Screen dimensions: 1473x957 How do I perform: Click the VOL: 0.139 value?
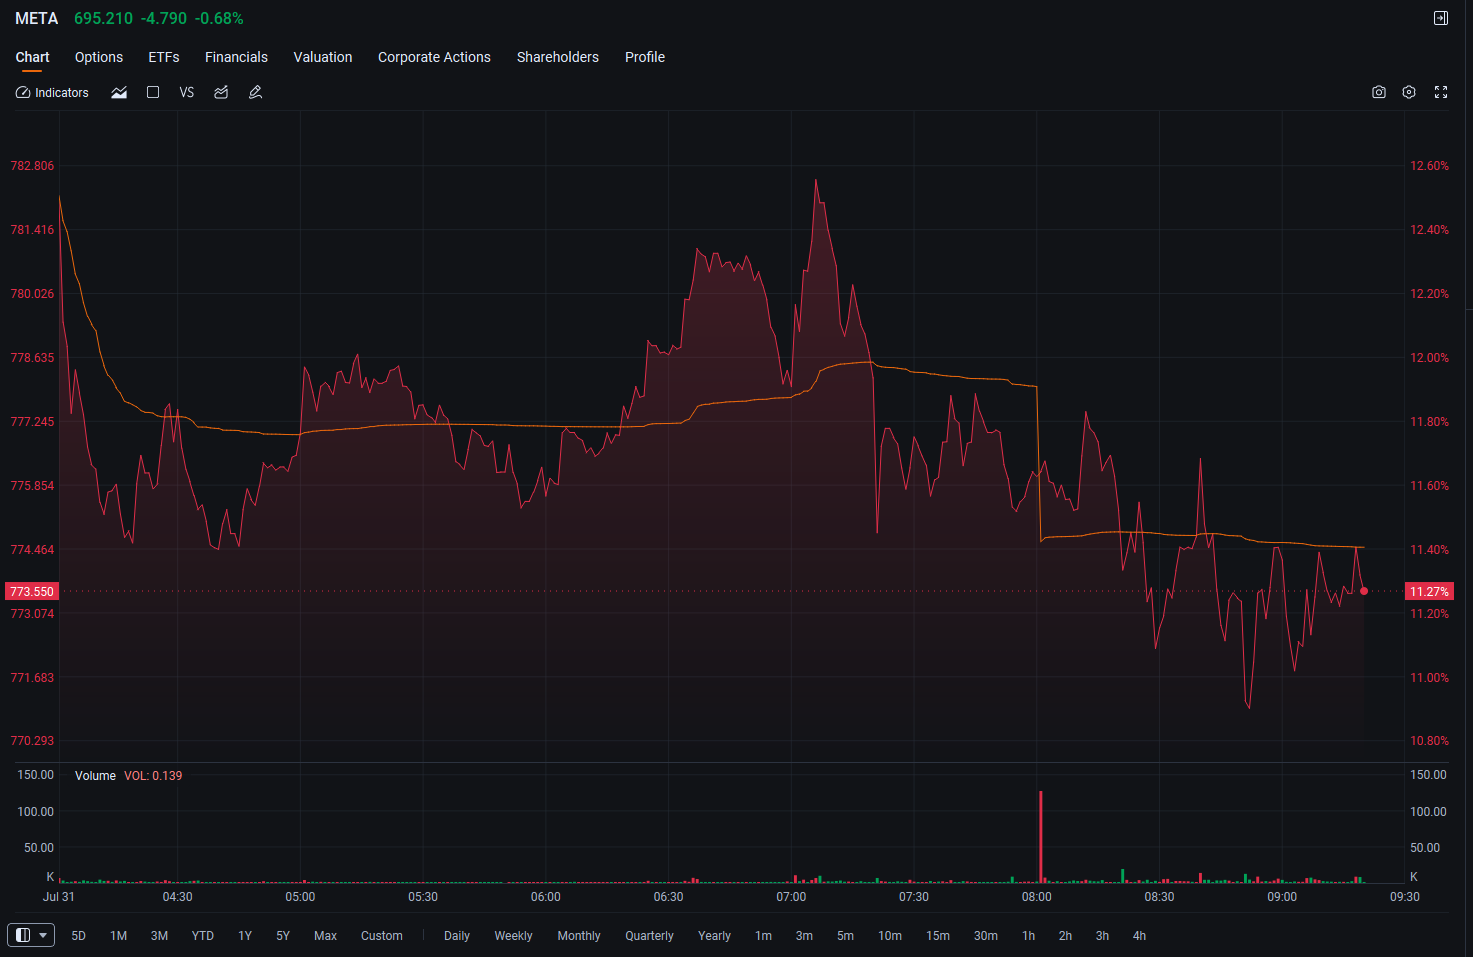pyautogui.click(x=153, y=776)
